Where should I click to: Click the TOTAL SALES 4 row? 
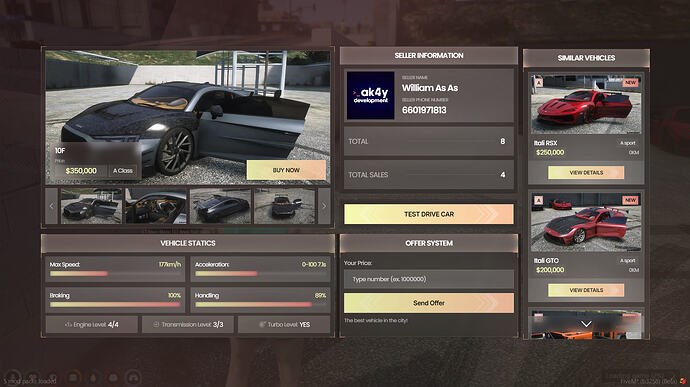(x=429, y=175)
